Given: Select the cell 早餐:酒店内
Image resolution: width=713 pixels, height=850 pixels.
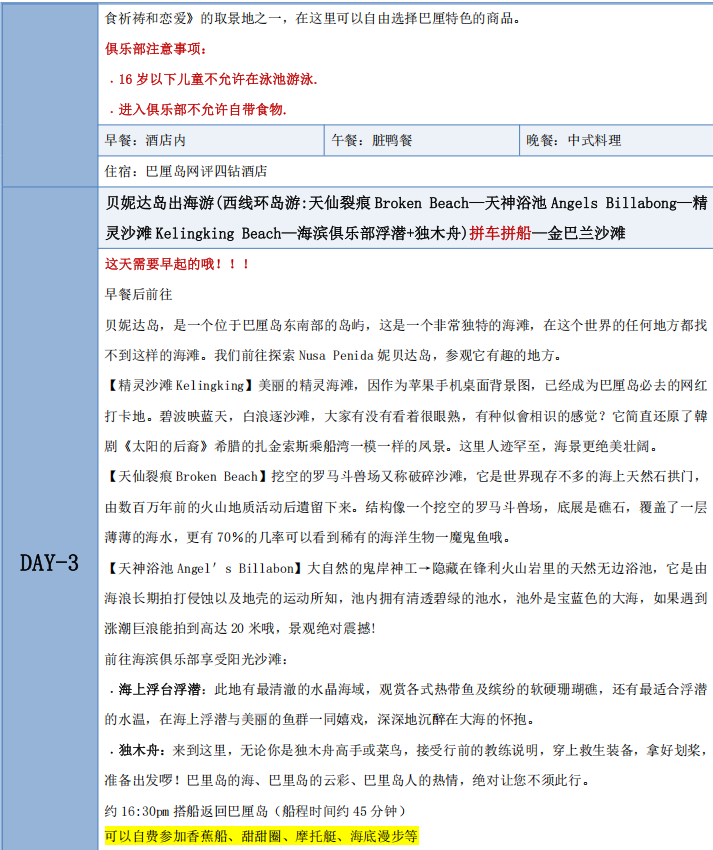Looking at the screenshot, I should coord(211,140).
